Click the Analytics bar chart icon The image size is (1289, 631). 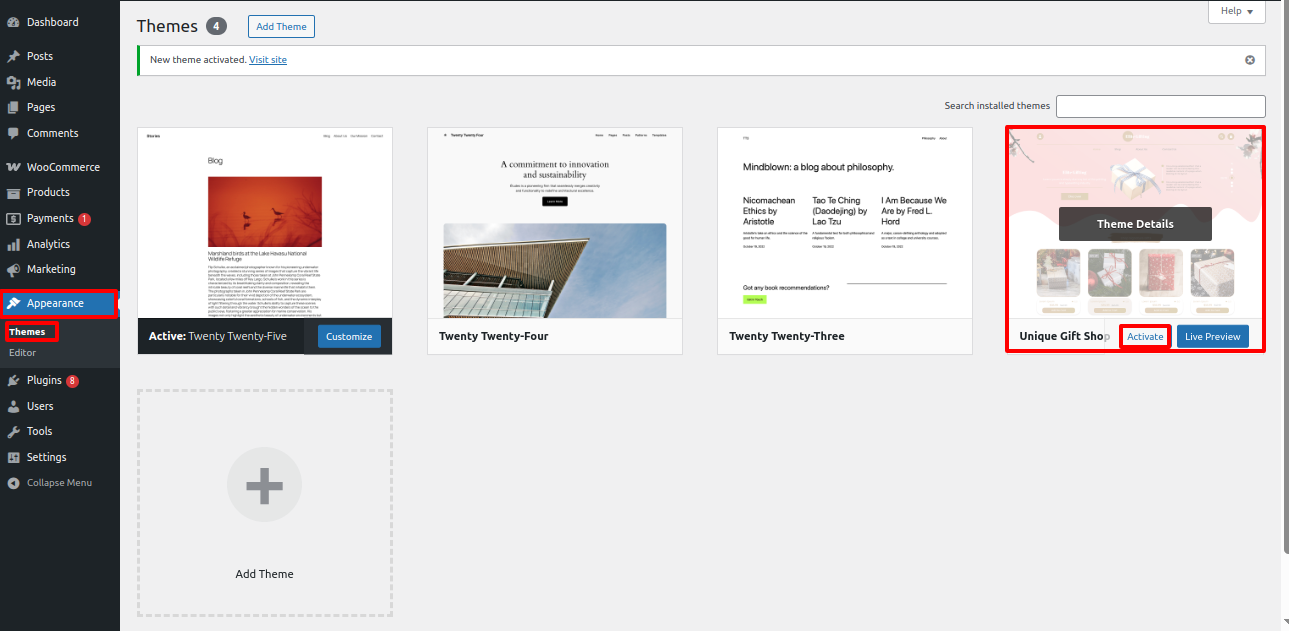point(13,244)
